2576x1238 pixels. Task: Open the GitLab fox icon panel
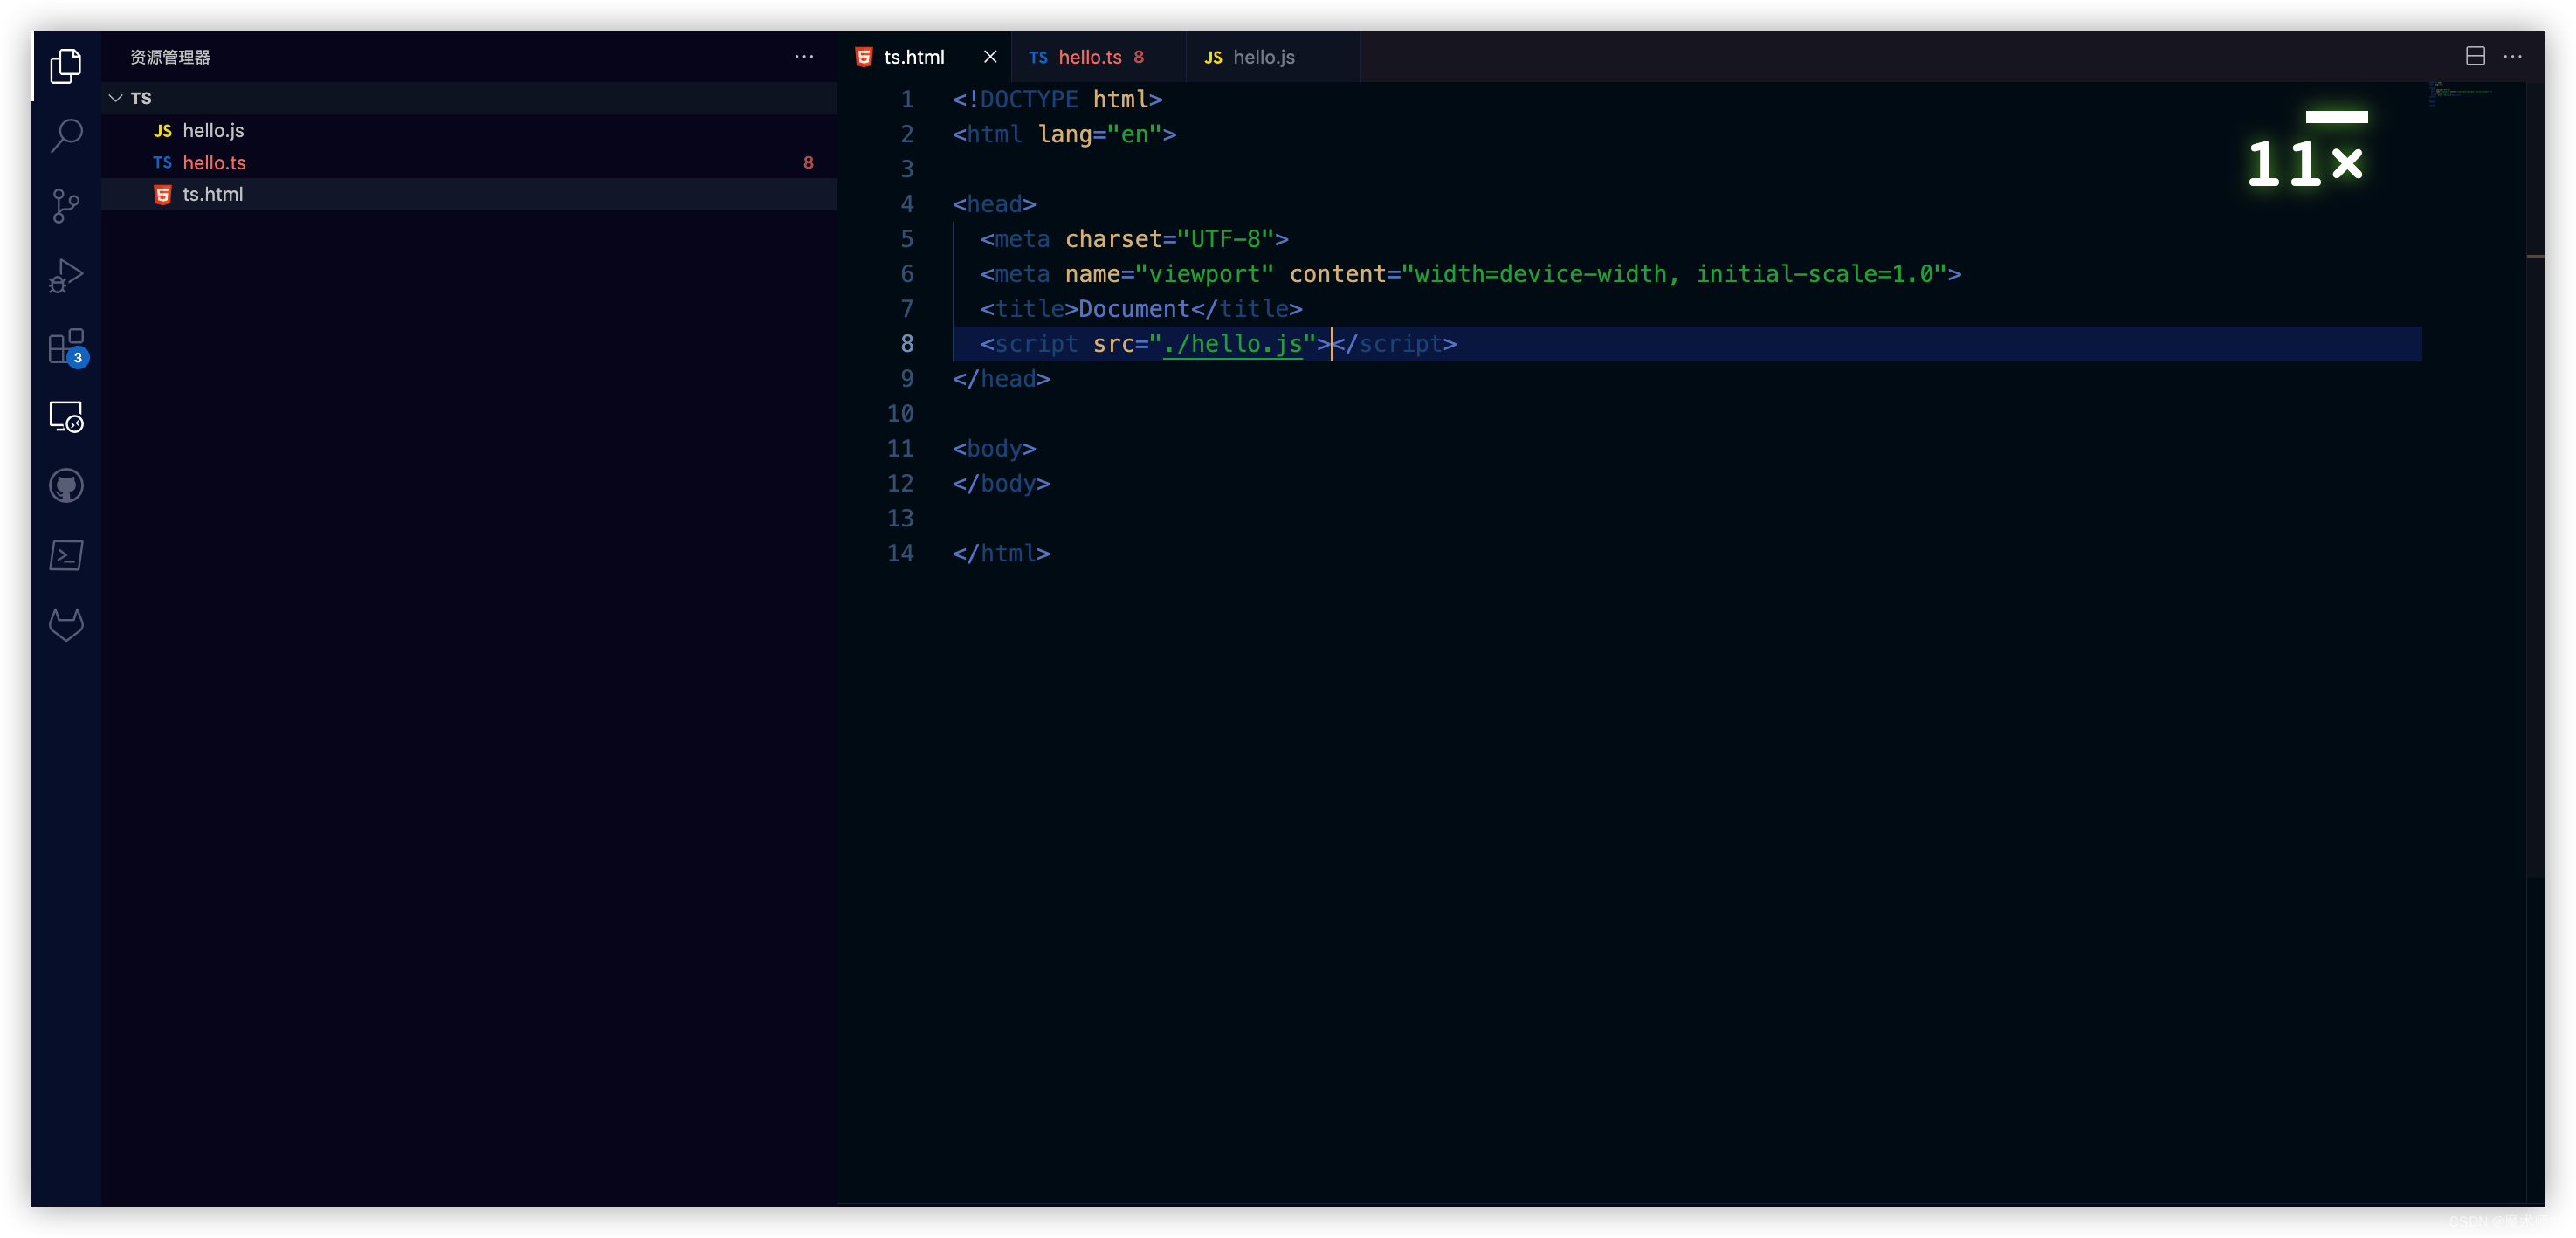point(66,625)
